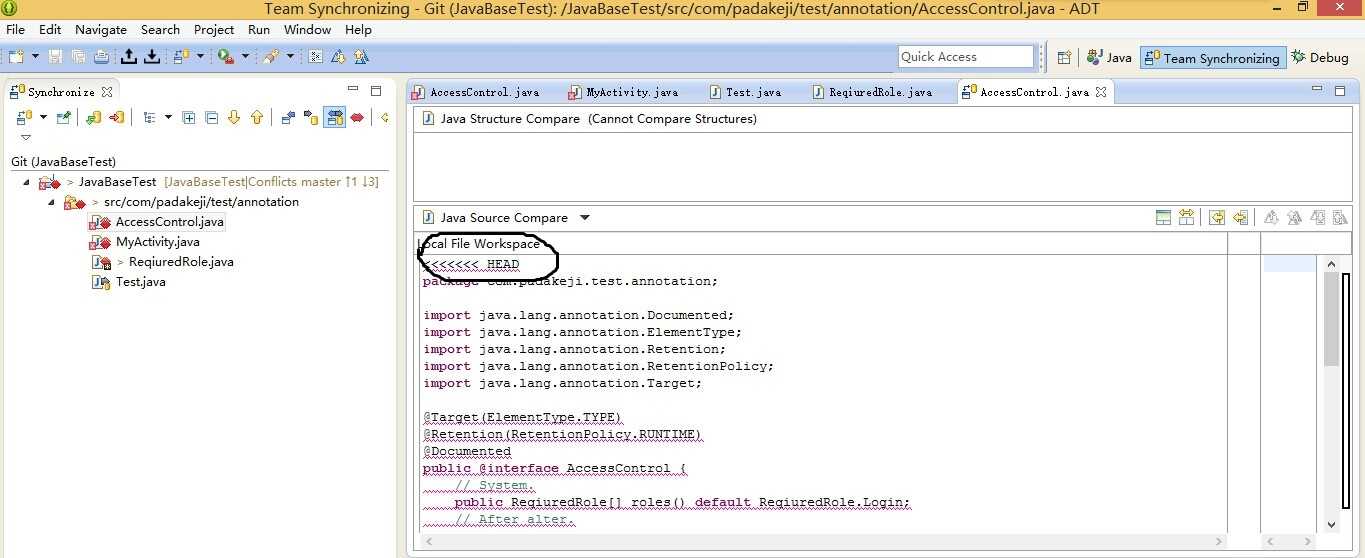Open Synchronize view menu triangle
This screenshot has height=558, width=1365.
pos(25,138)
